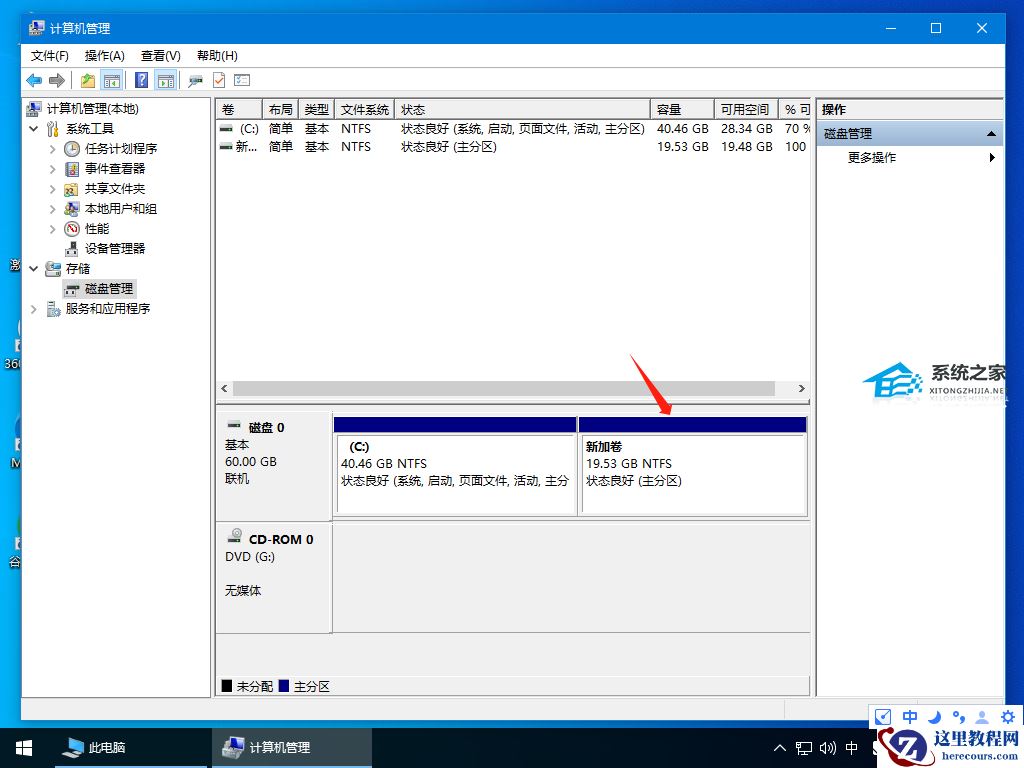Expand the 服务和应用程序 node arrow
The image size is (1024, 768).
pos(34,309)
